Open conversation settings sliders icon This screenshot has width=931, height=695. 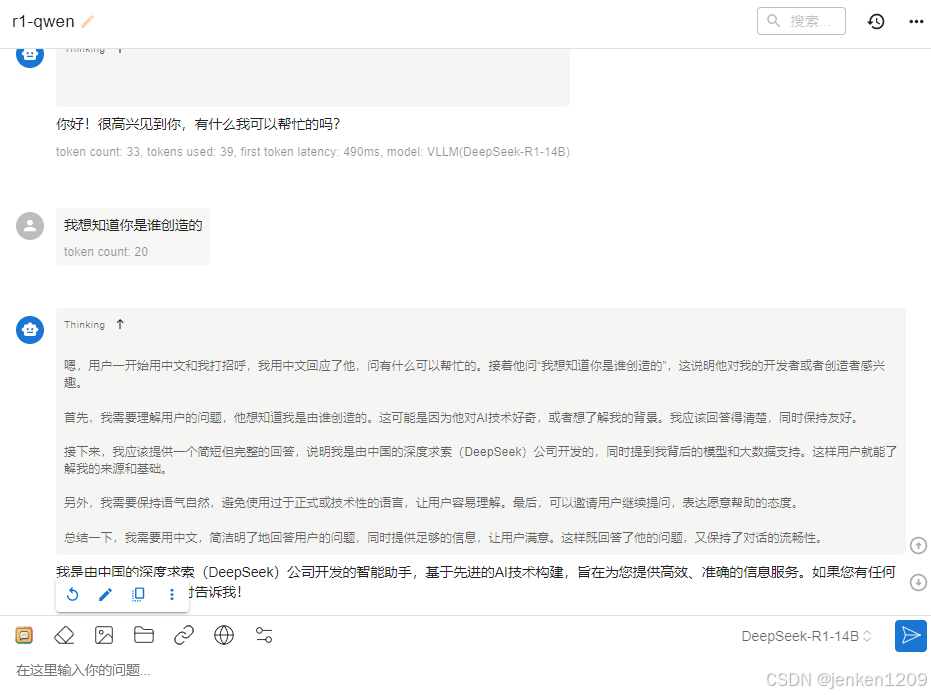click(x=264, y=635)
